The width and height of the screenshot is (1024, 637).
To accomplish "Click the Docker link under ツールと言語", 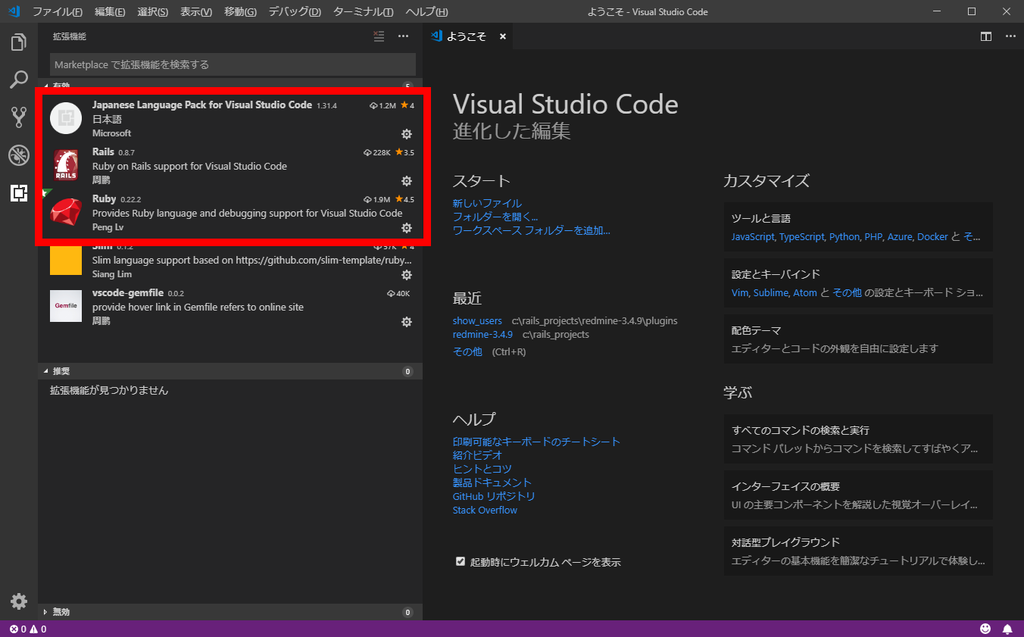I will pos(932,237).
